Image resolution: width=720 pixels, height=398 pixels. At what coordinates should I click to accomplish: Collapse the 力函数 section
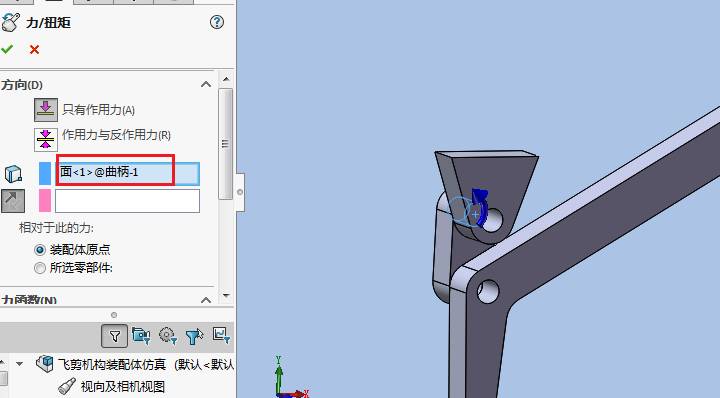206,300
